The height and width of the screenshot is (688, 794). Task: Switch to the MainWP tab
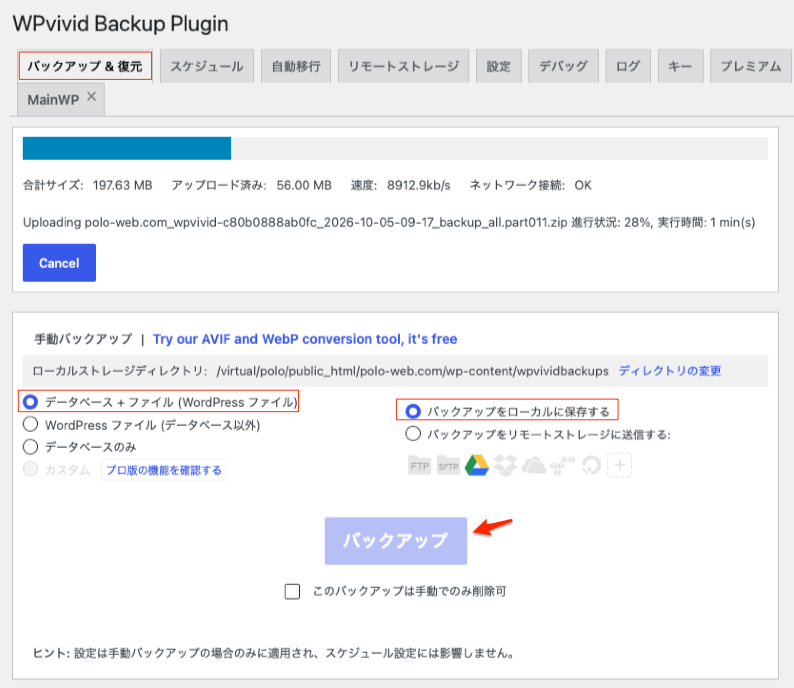coord(53,100)
